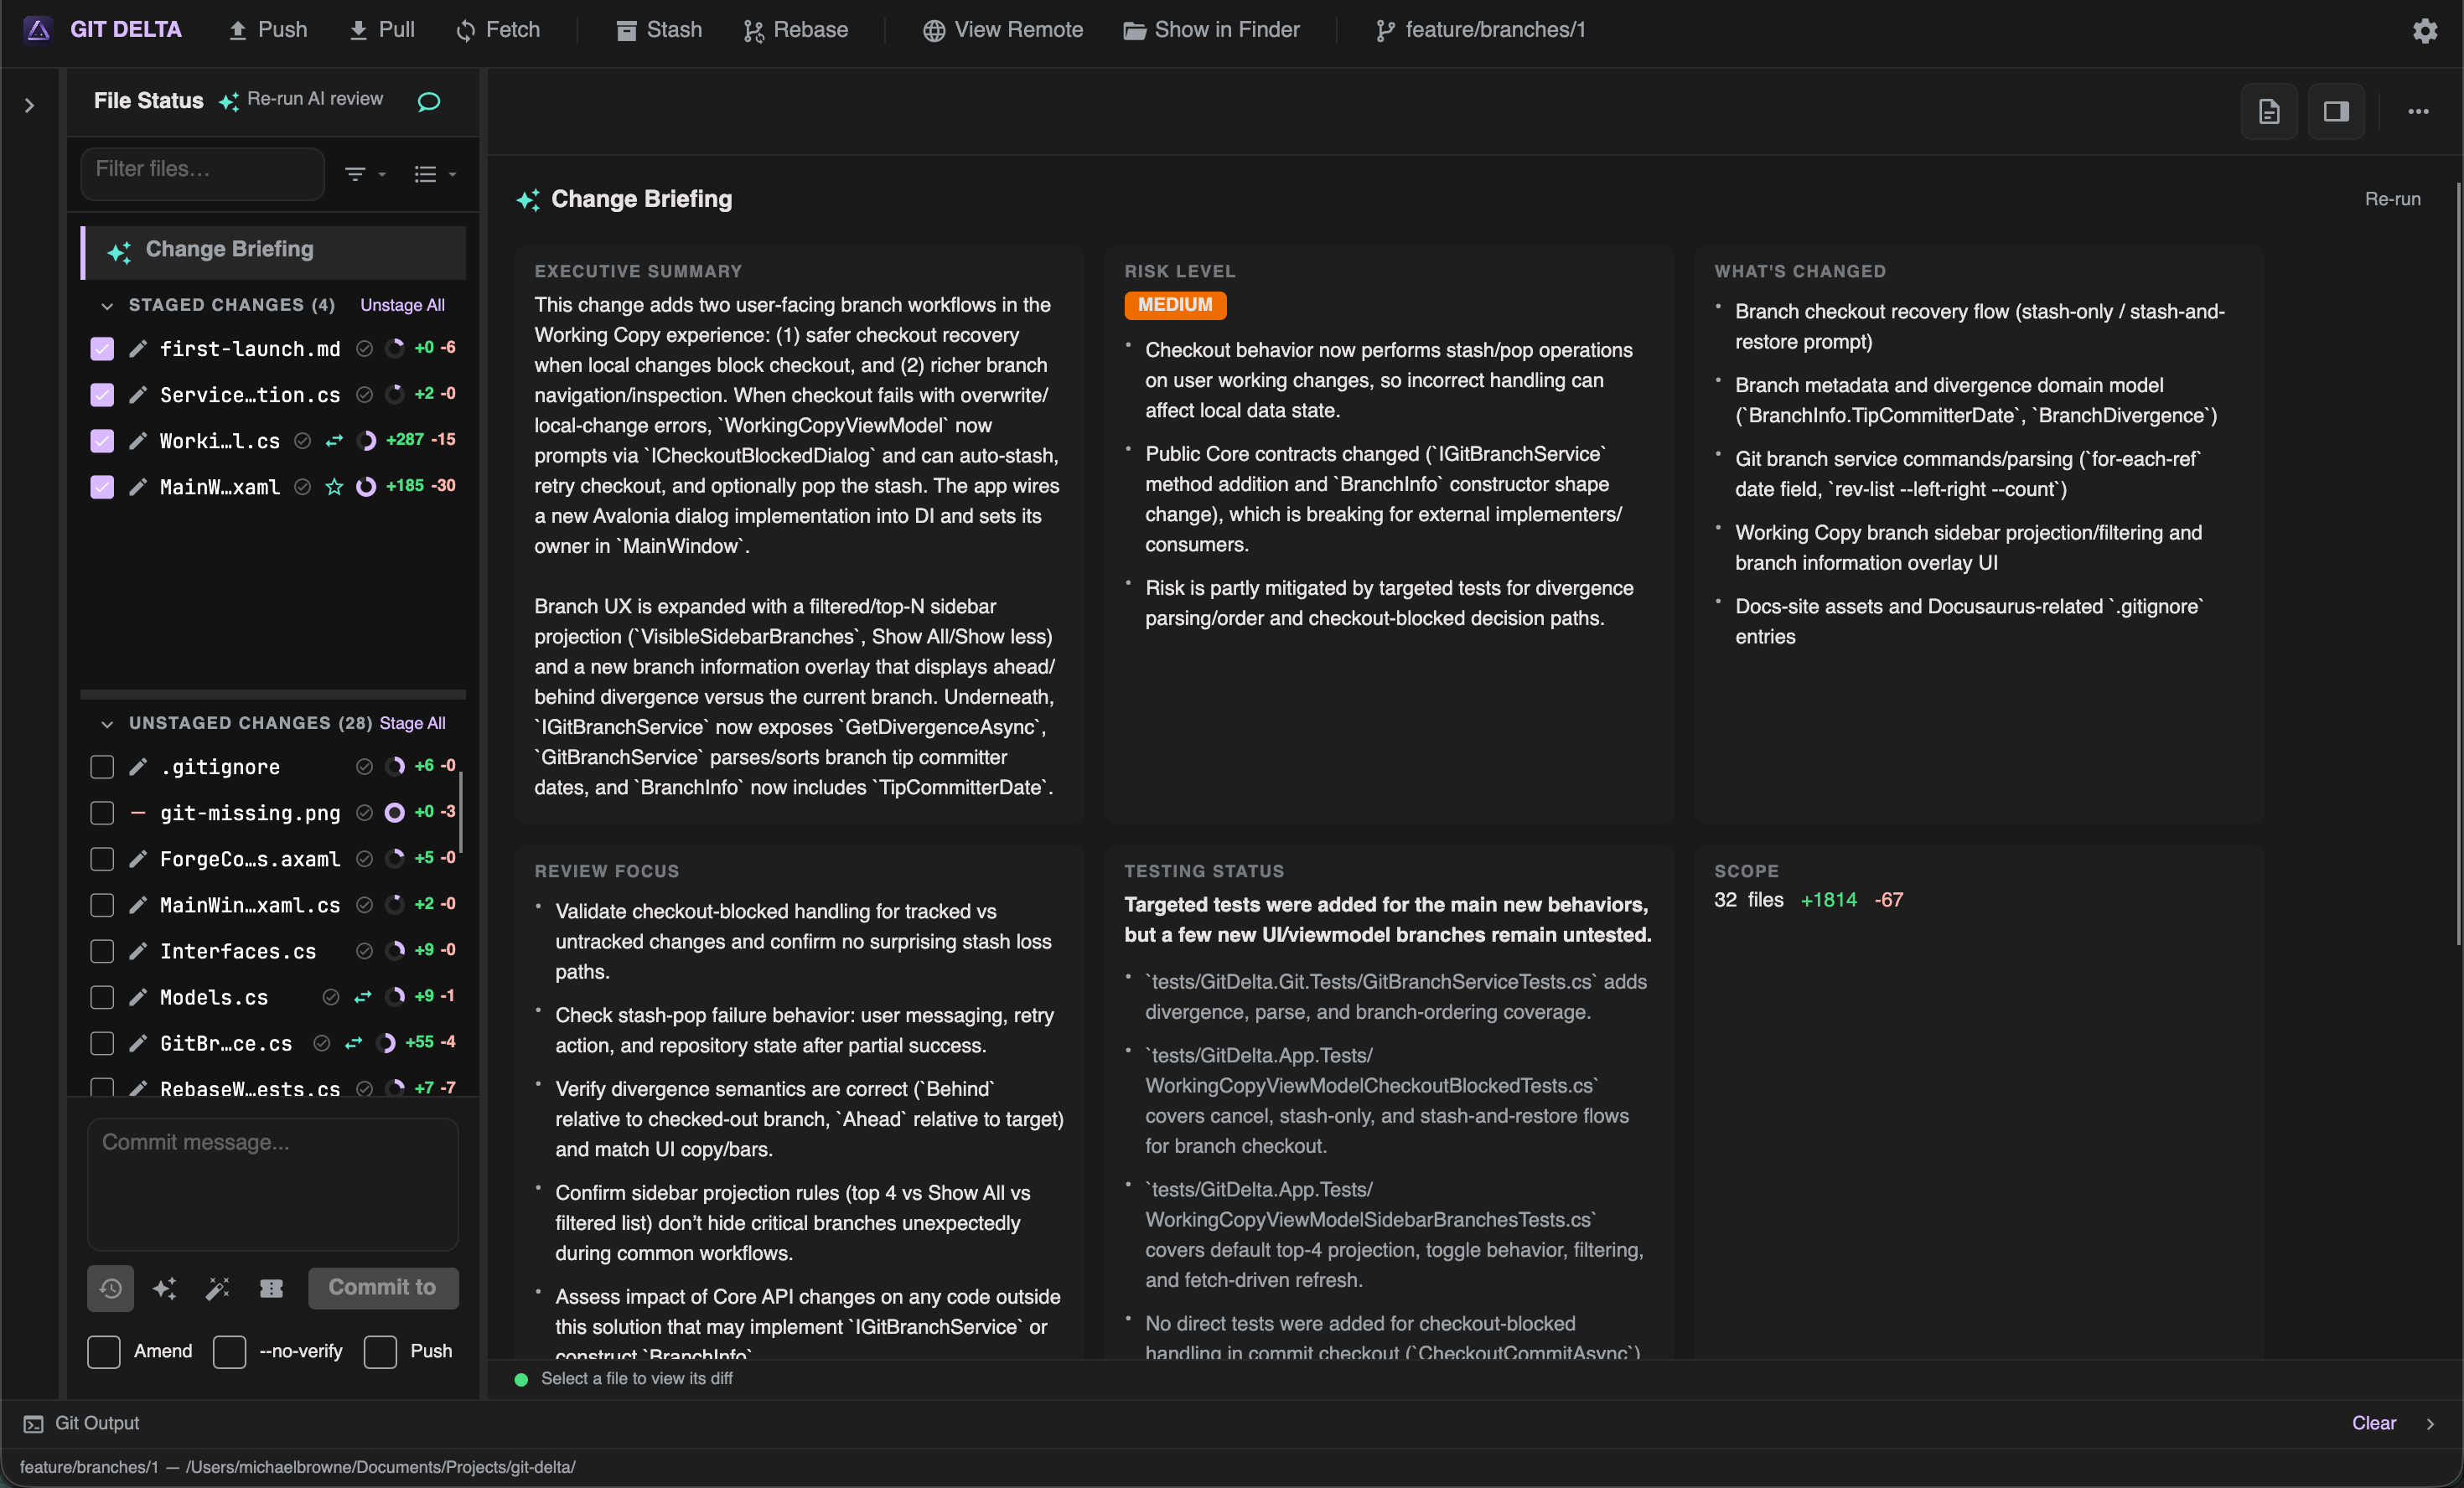The width and height of the screenshot is (2464, 1488).
Task: Clear the Git Output log
Action: pyautogui.click(x=2374, y=1424)
